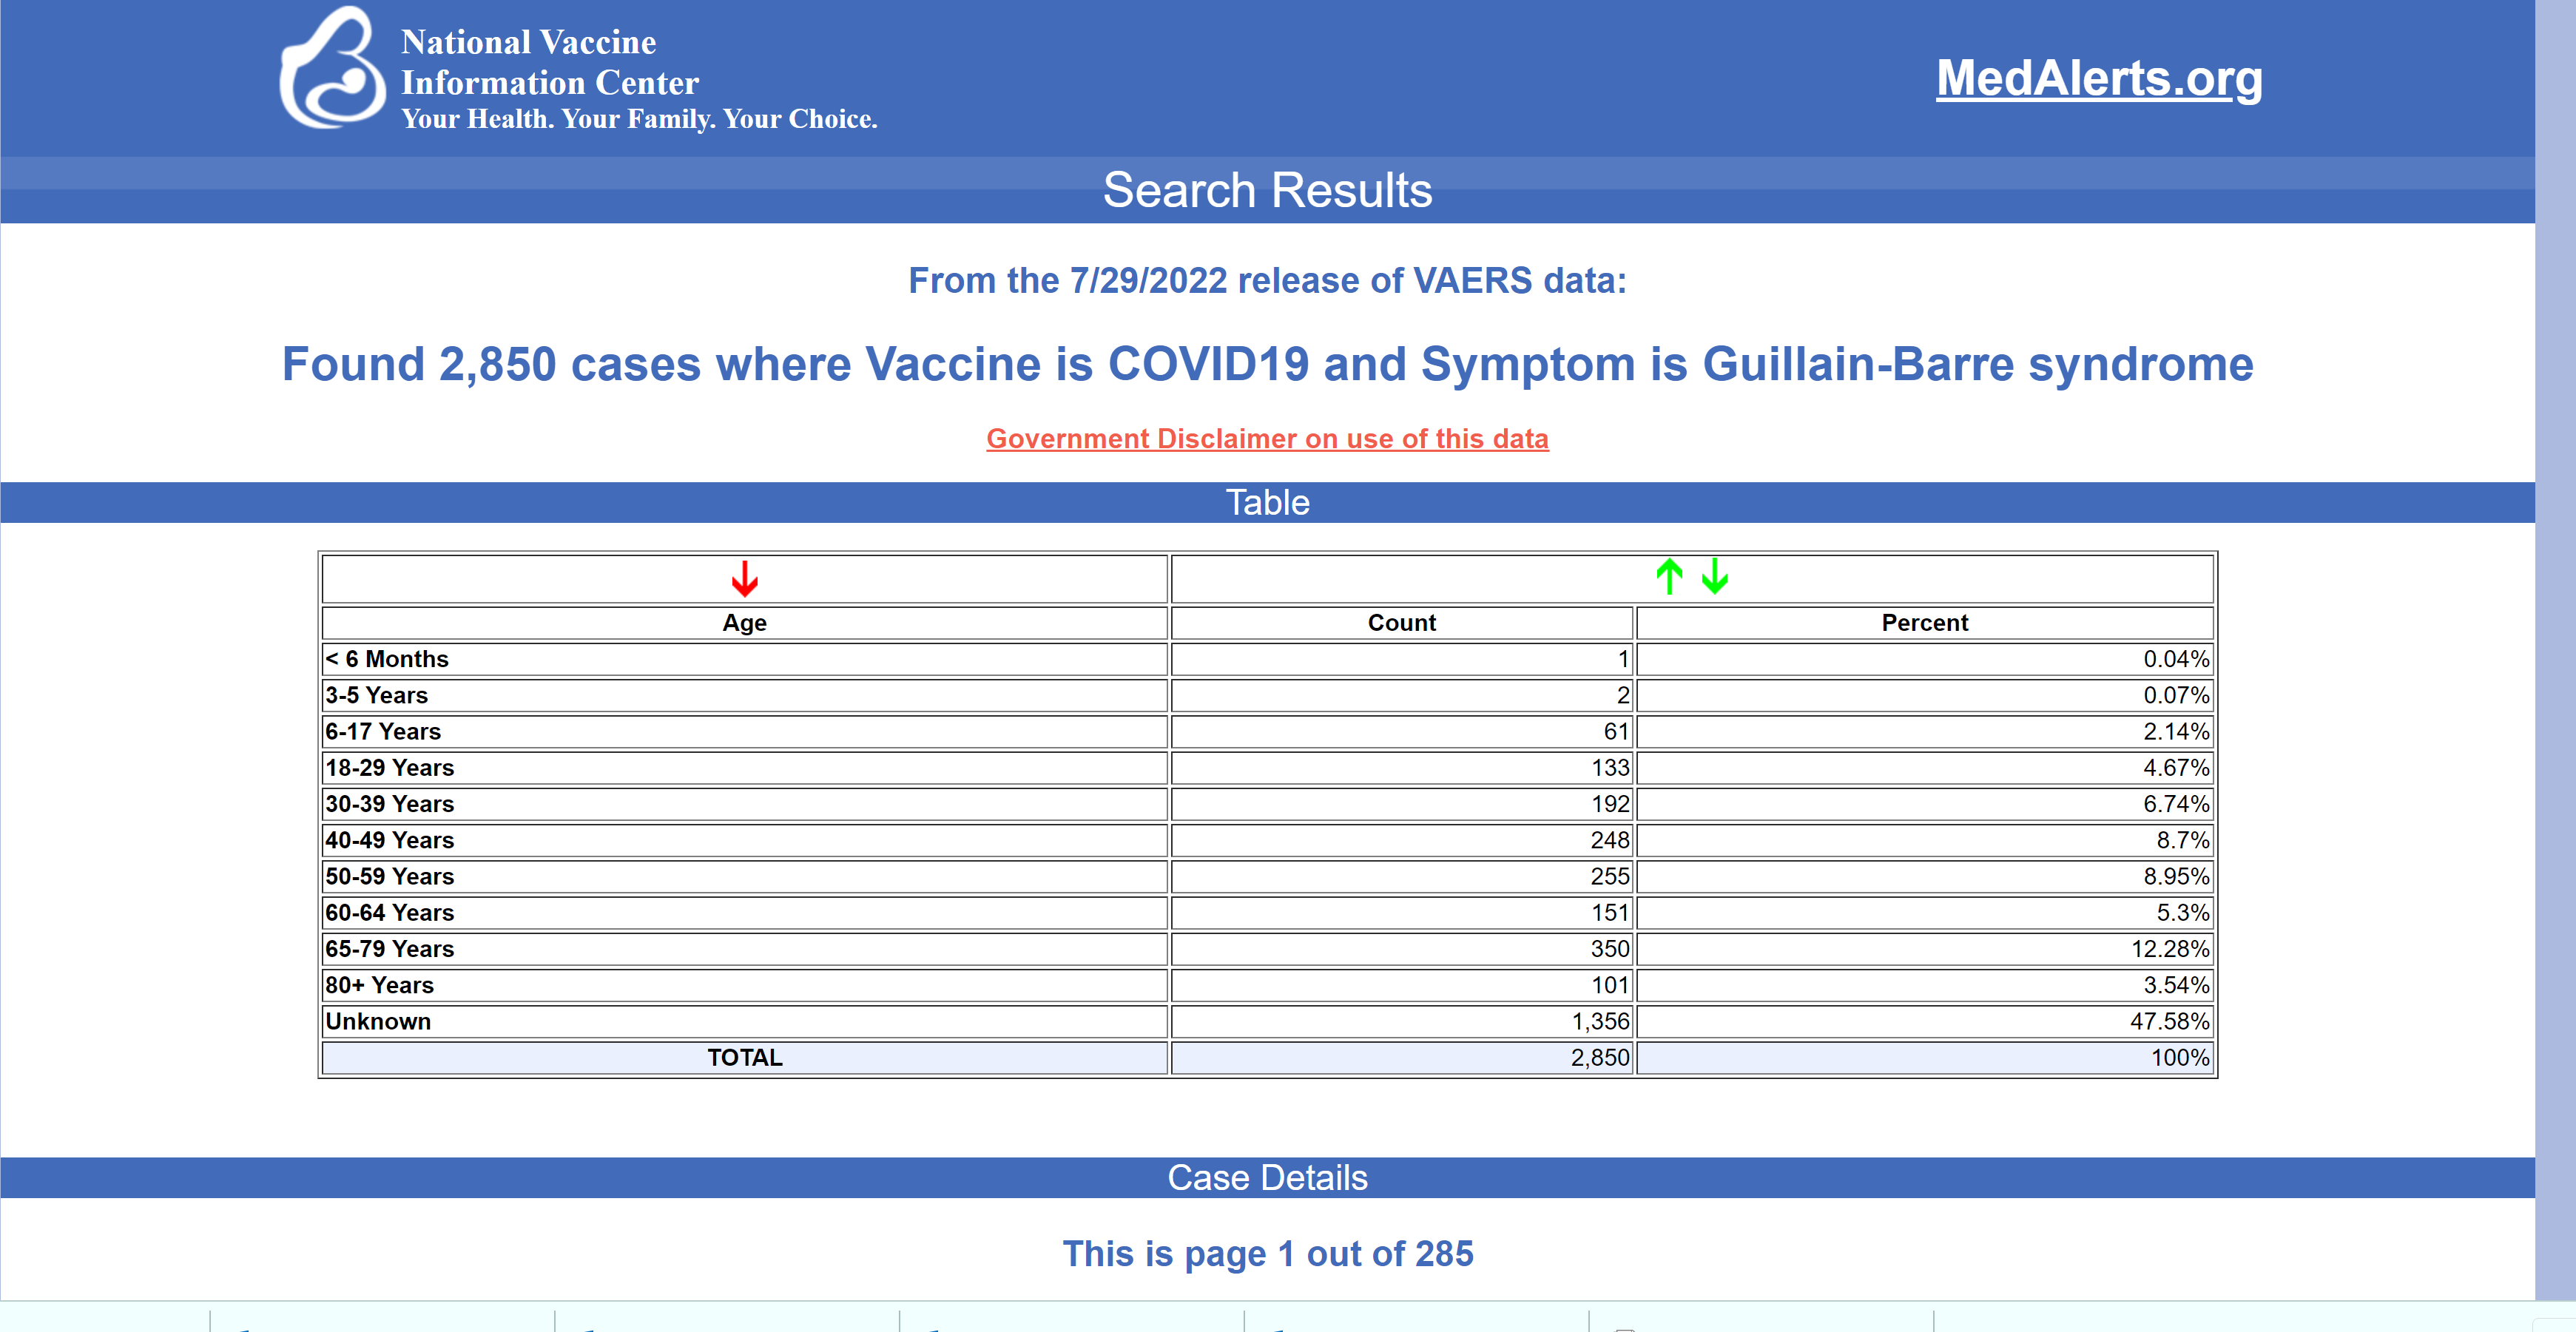Click the Case Details section header
The height and width of the screenshot is (1332, 2576).
click(1267, 1178)
